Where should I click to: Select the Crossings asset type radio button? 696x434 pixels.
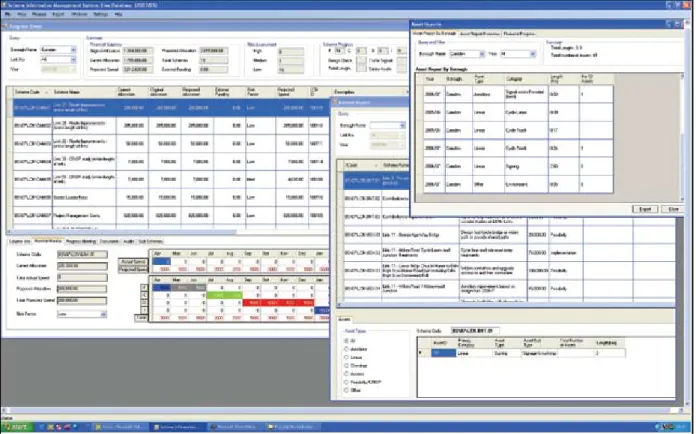pos(346,366)
